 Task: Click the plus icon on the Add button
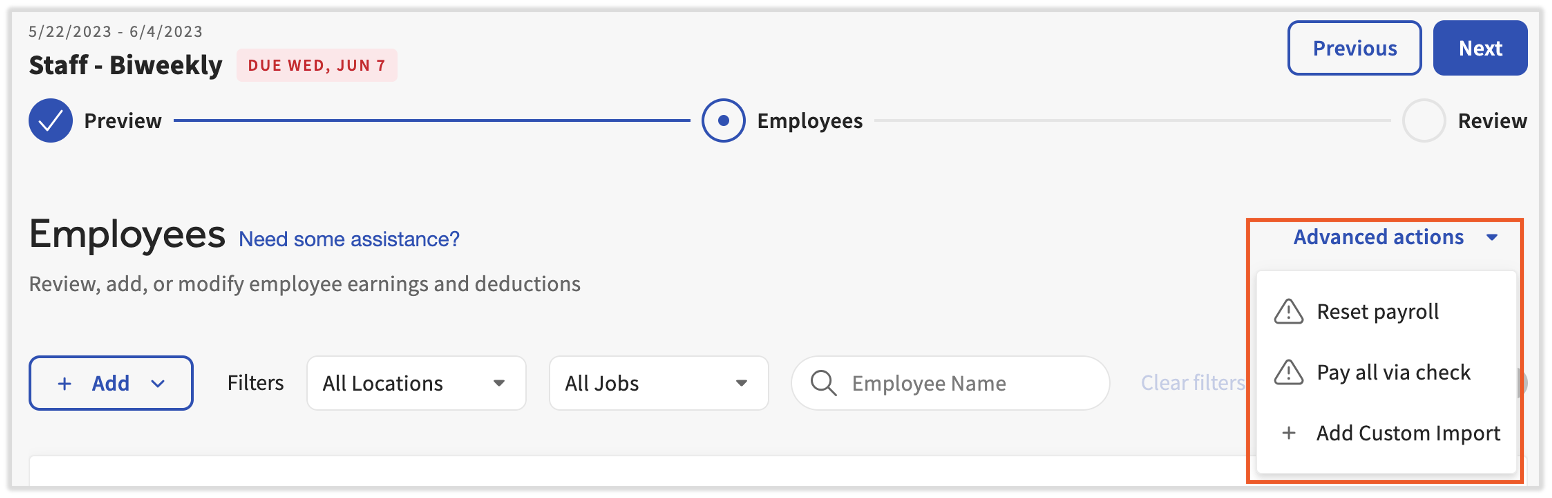pyautogui.click(x=65, y=383)
